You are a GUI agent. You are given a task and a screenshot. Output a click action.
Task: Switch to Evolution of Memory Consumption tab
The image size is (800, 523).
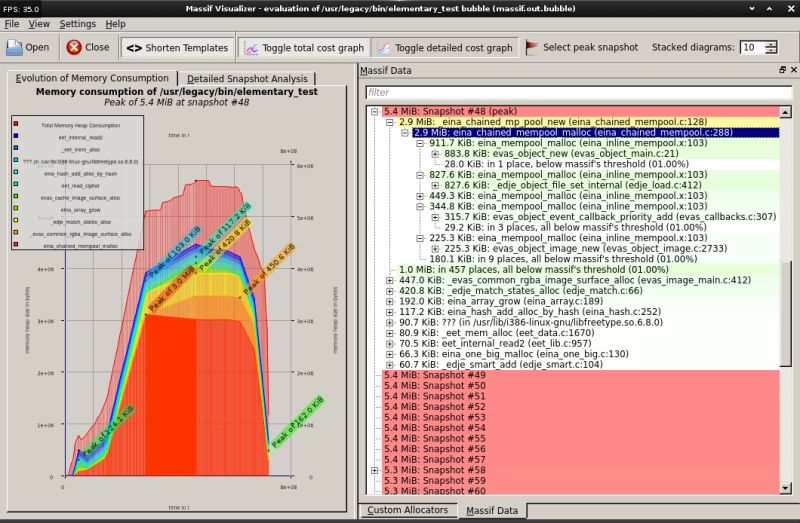coord(92,78)
